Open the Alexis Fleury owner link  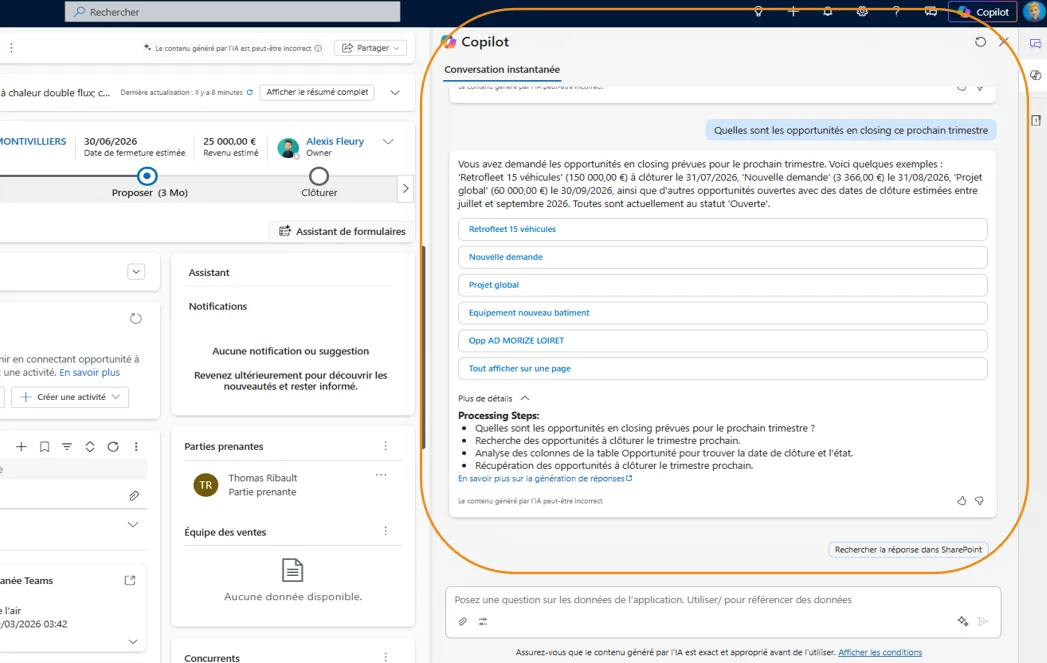(x=335, y=142)
